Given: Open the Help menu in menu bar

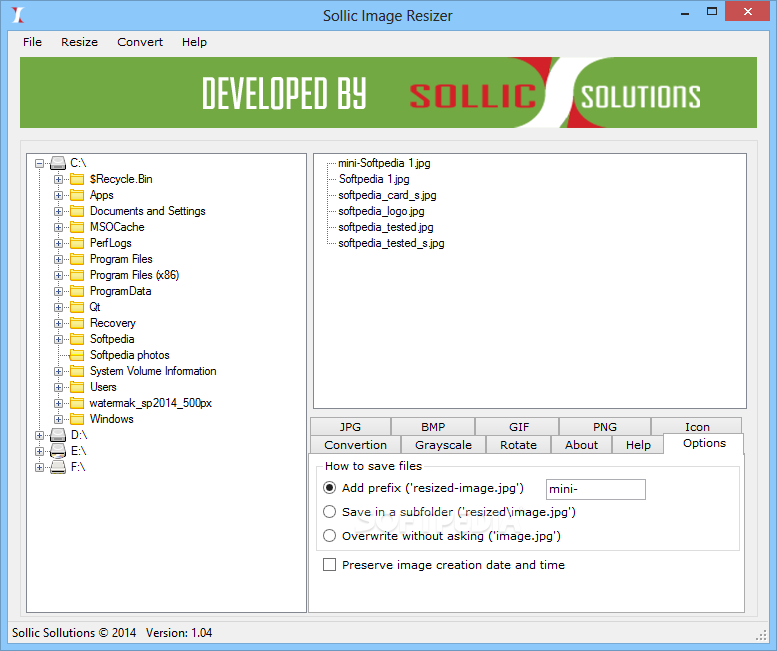Looking at the screenshot, I should click(194, 42).
